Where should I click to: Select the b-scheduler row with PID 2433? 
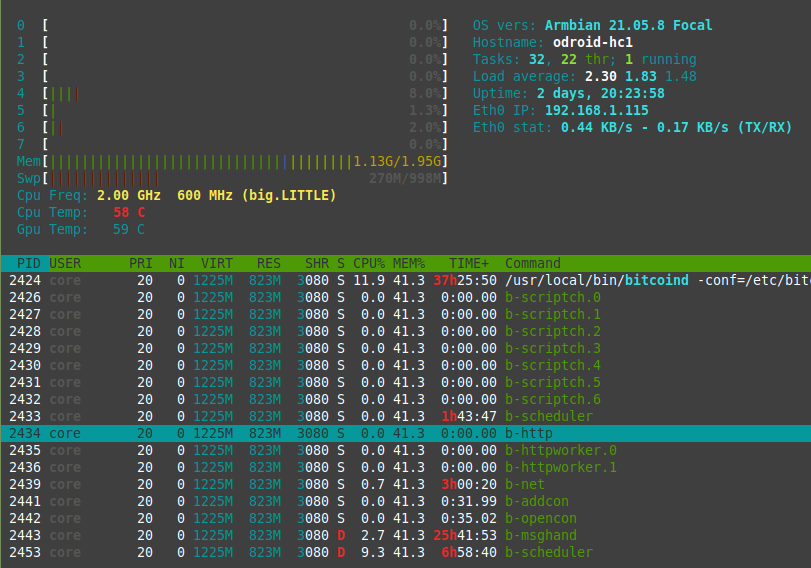click(406, 416)
